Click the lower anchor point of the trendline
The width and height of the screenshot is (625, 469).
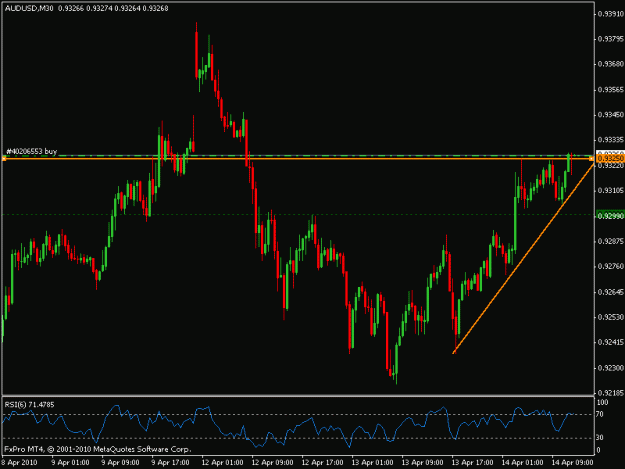tap(454, 353)
